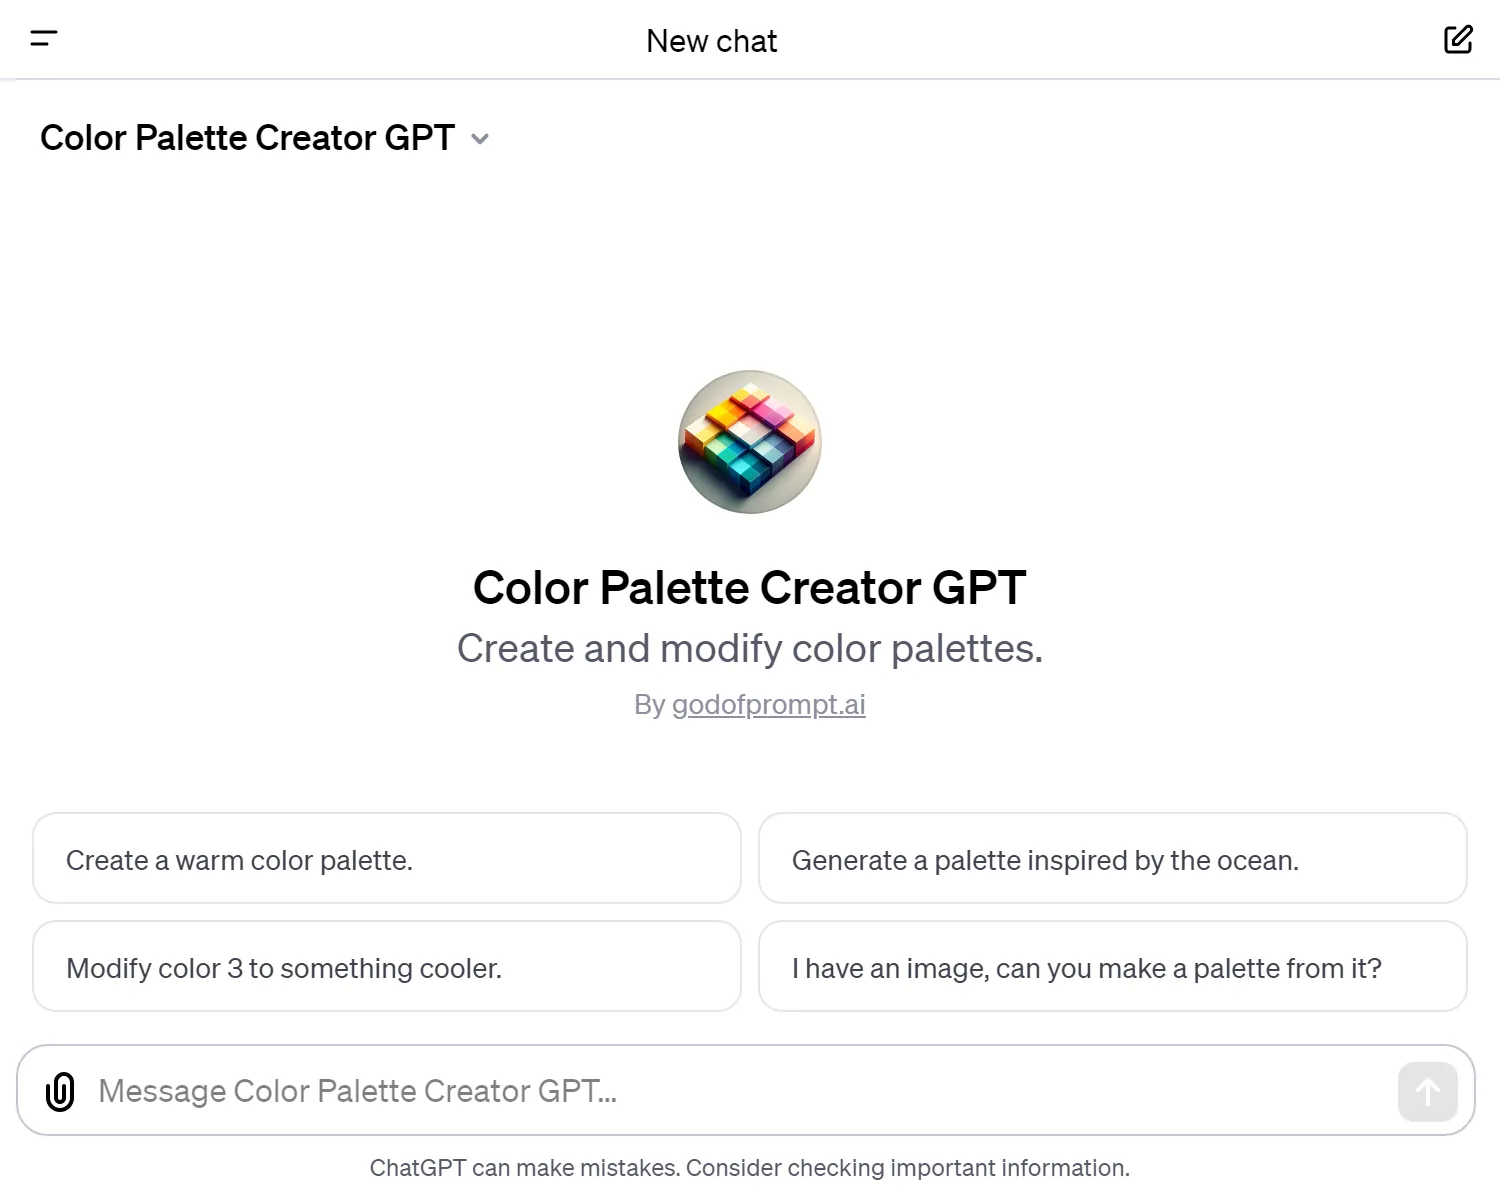Screen dimensions: 1500x1200
Task: Open the godofprompt.ai creator link
Action: coord(769,704)
